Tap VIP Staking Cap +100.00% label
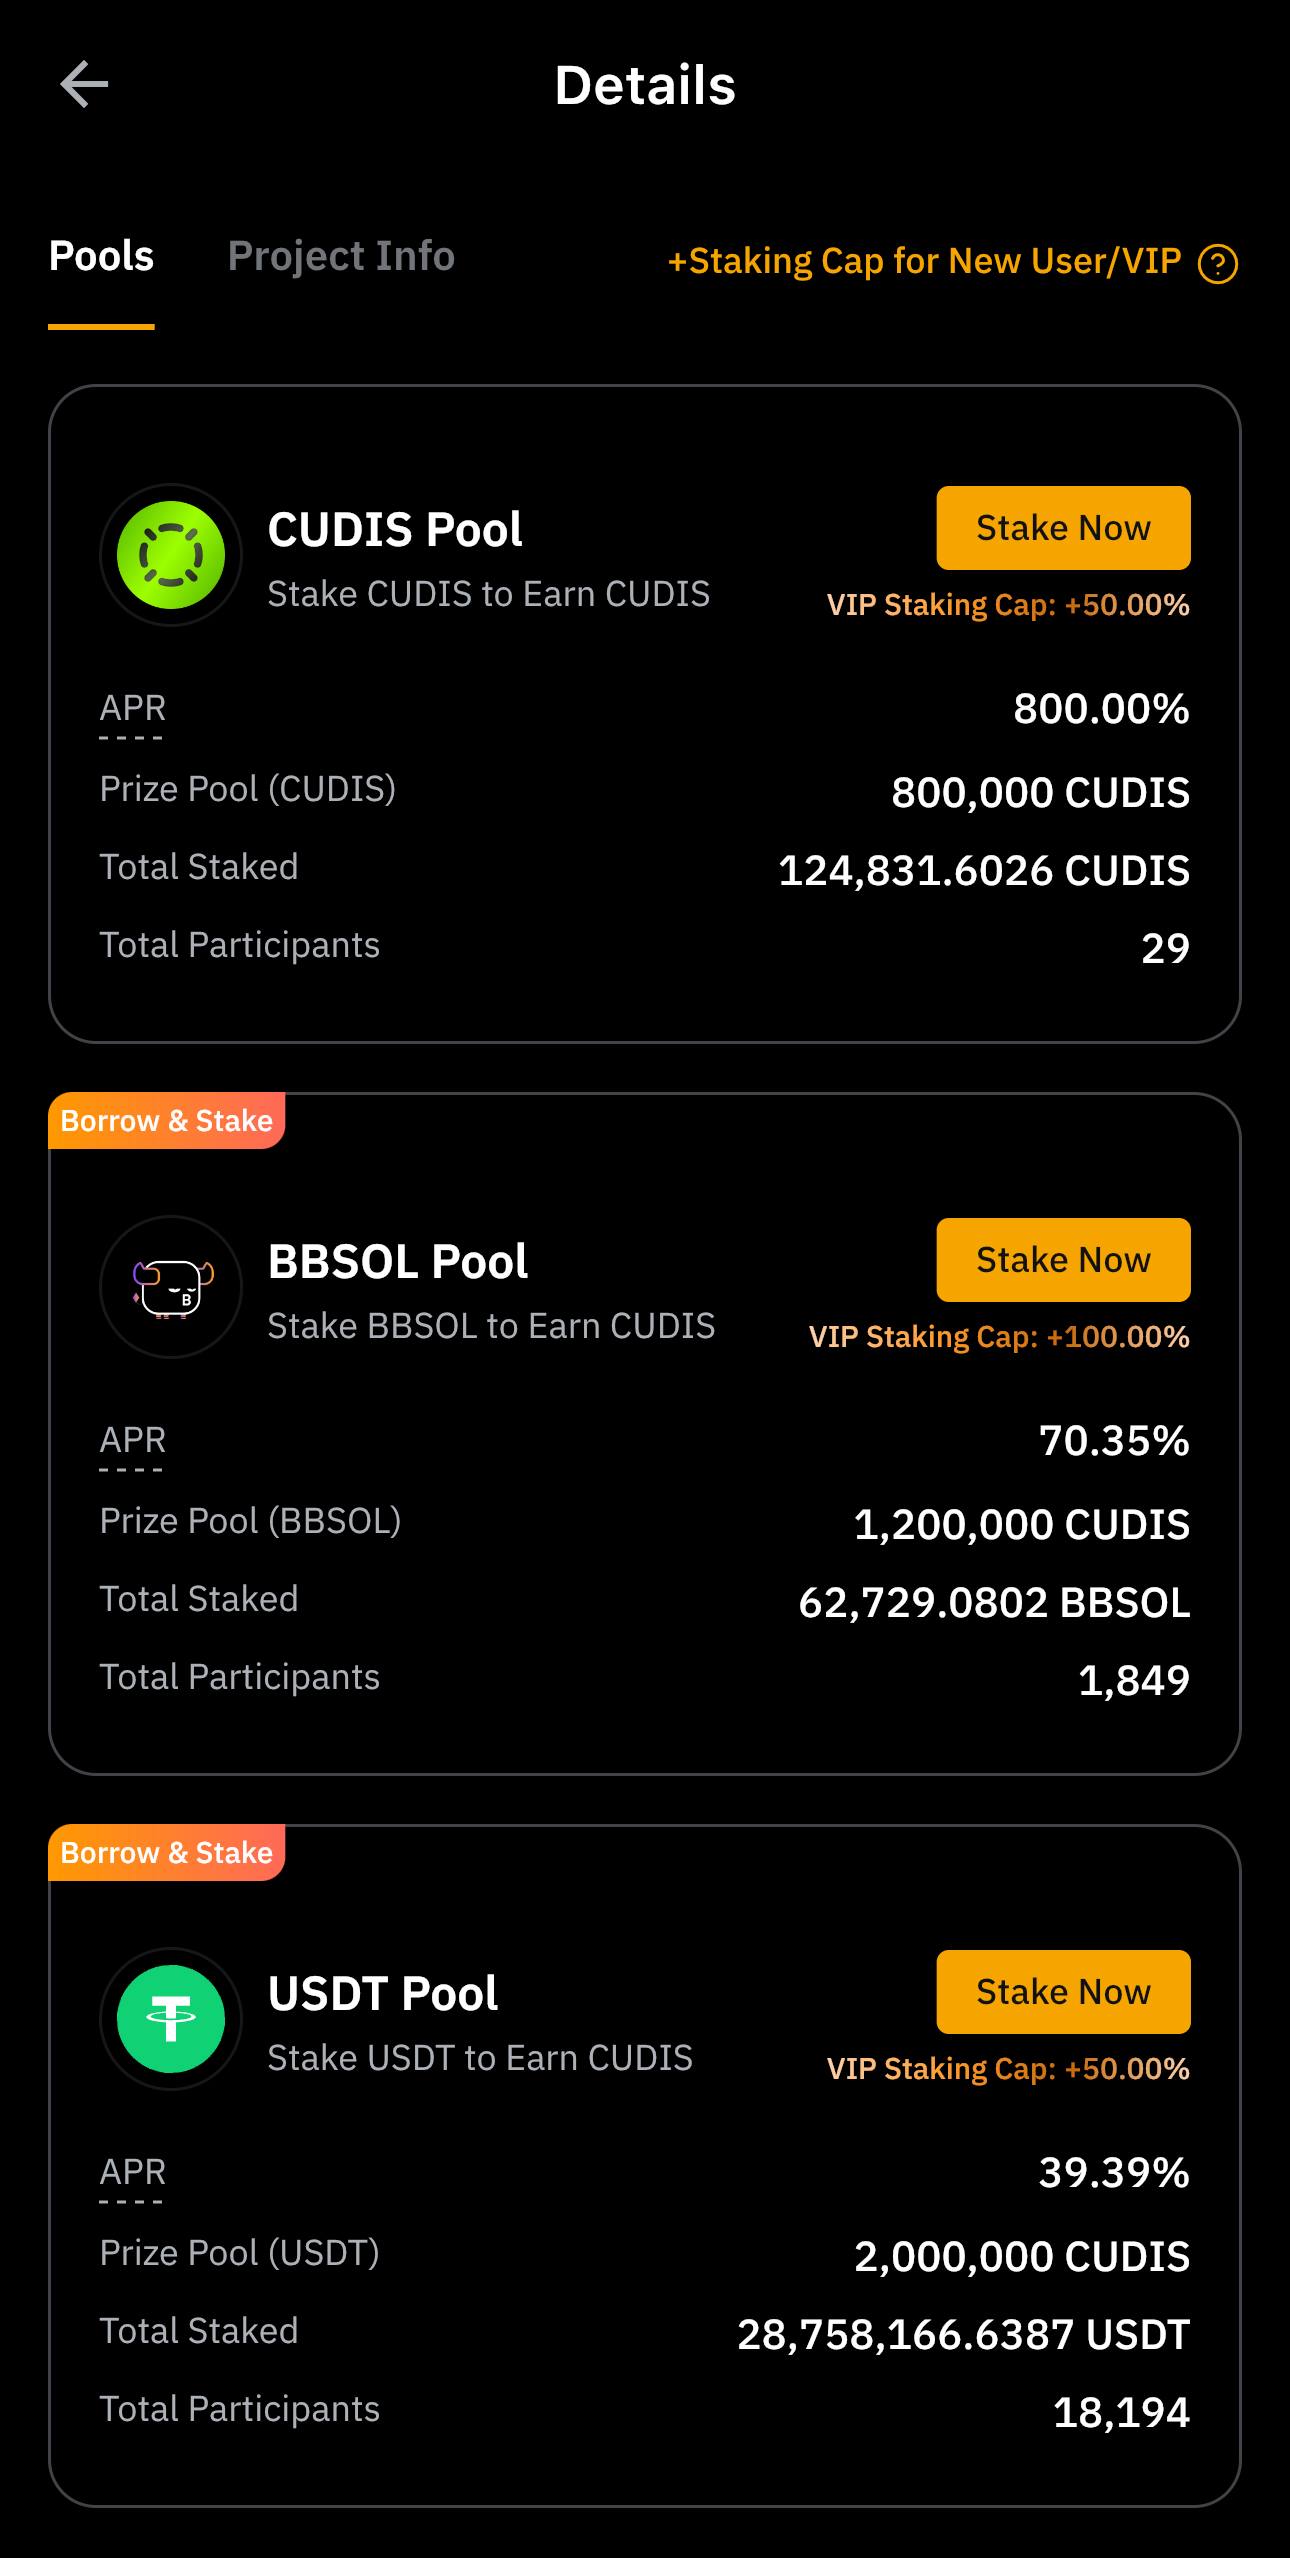Image resolution: width=1290 pixels, height=2558 pixels. click(999, 1337)
